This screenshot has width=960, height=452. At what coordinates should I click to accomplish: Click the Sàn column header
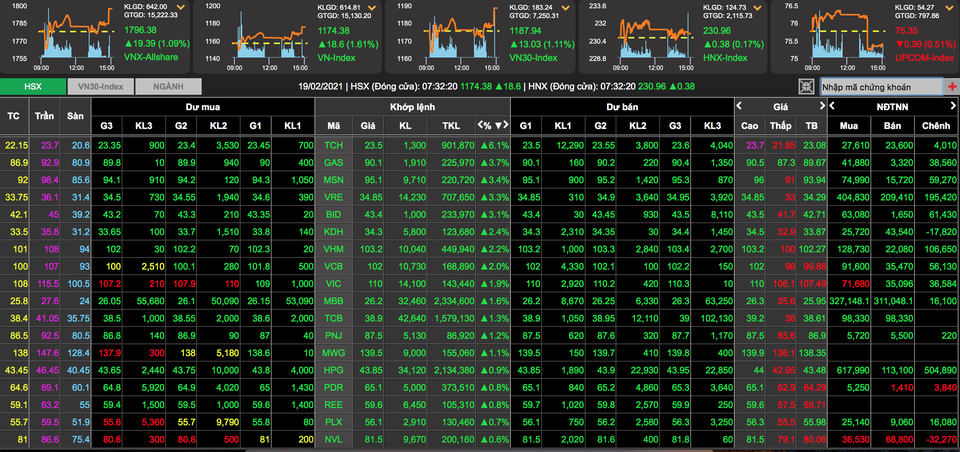75,116
